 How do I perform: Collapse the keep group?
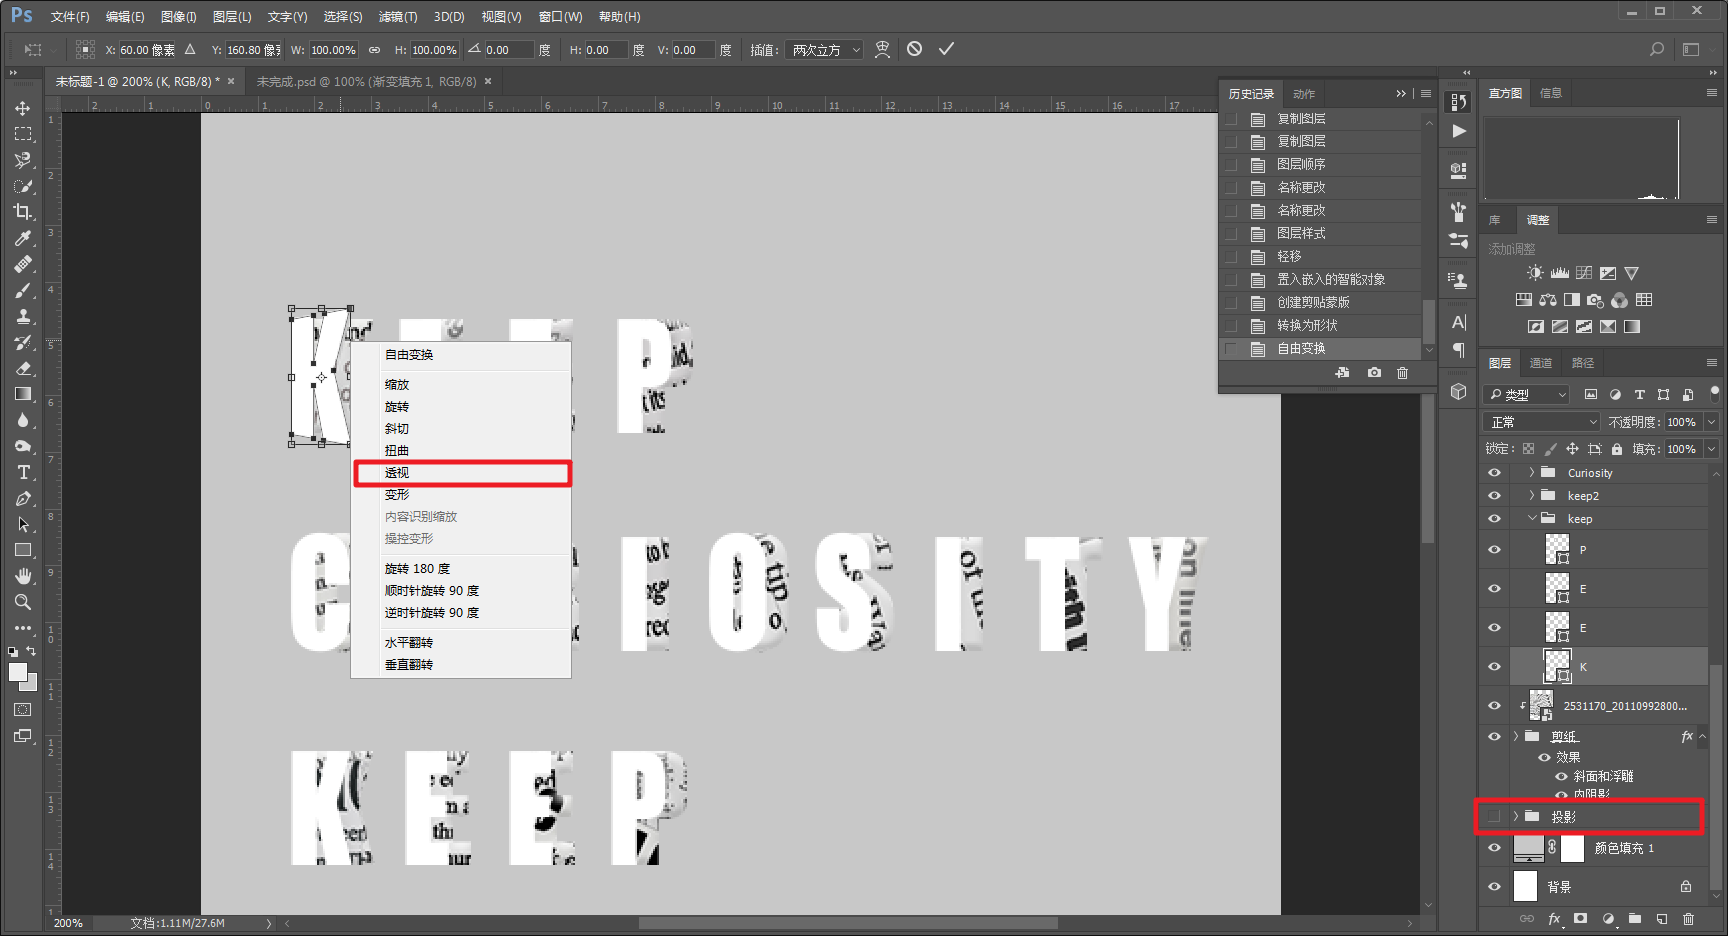(x=1531, y=519)
